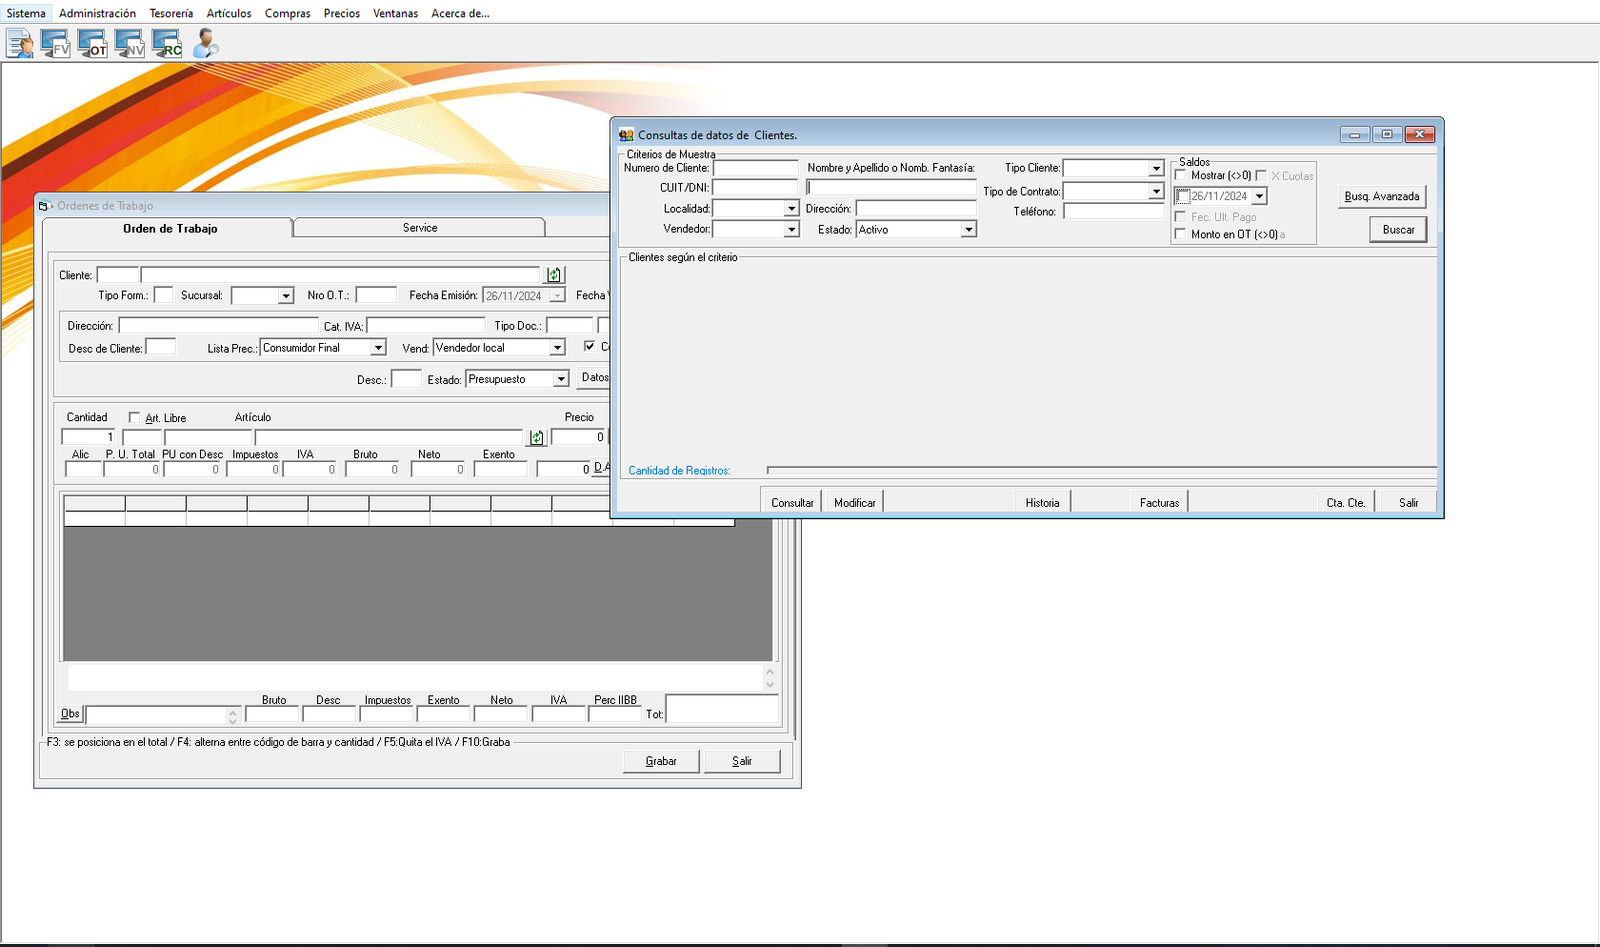Open the Fecha Emisión date dropdown
Screen dimensions: 1600x947
coord(557,296)
